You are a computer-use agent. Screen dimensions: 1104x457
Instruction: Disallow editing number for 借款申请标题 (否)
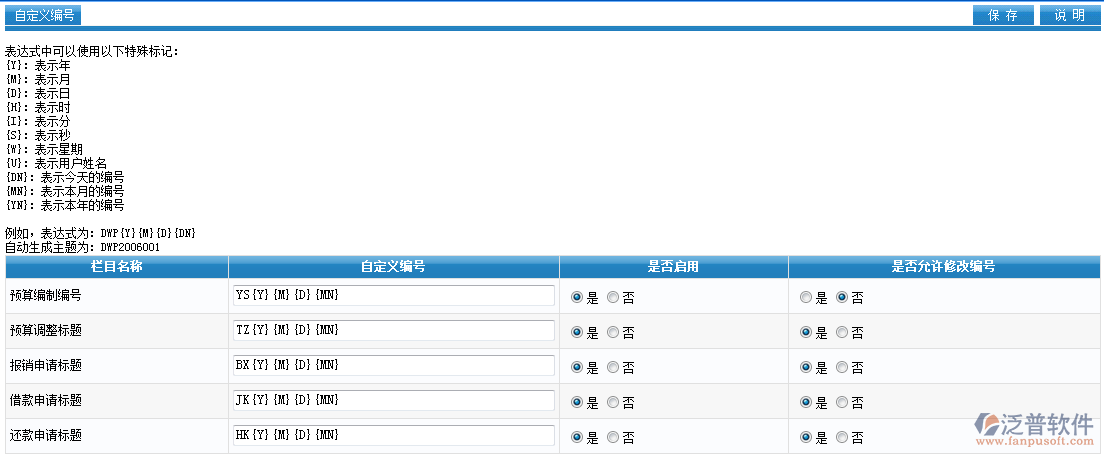(x=841, y=402)
